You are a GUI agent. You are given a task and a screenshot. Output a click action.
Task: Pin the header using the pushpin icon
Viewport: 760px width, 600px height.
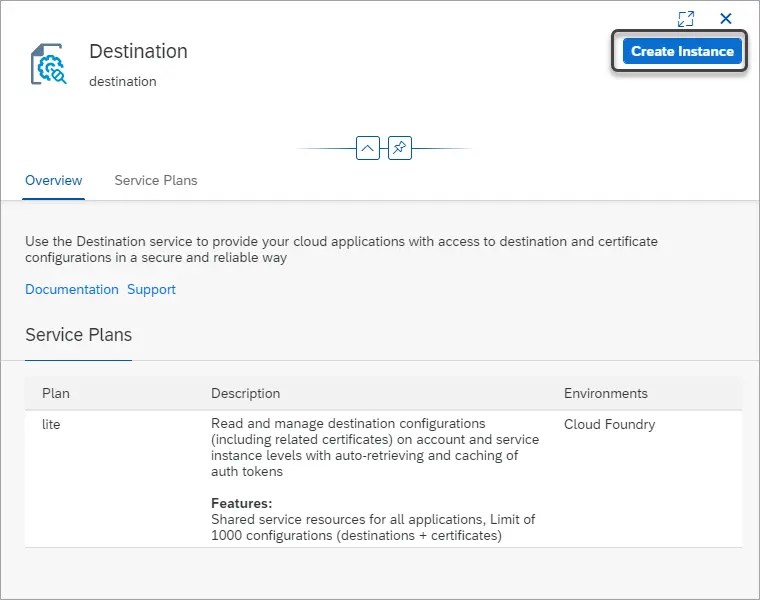point(400,148)
